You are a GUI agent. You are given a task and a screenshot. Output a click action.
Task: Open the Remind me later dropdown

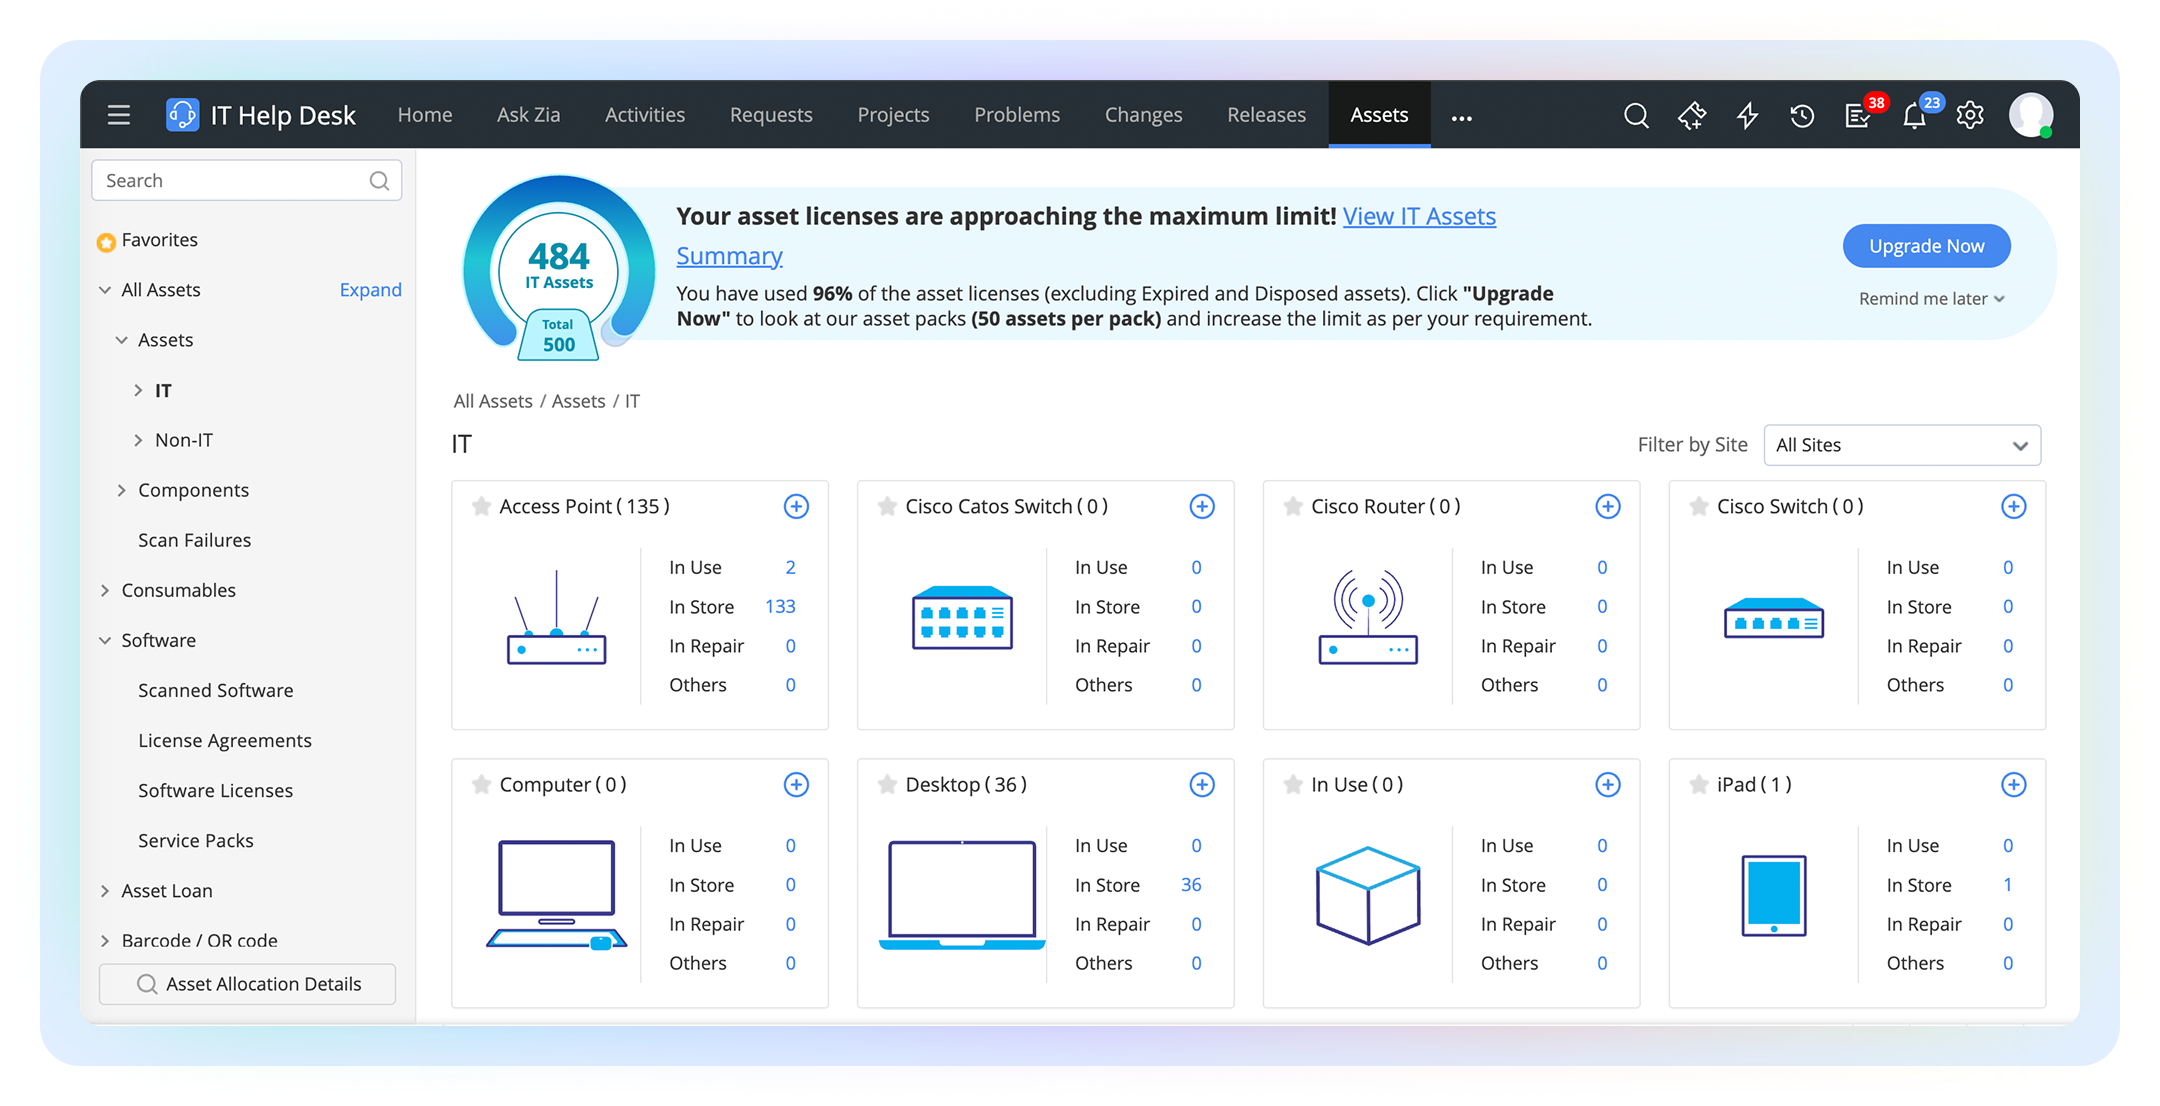click(1930, 298)
